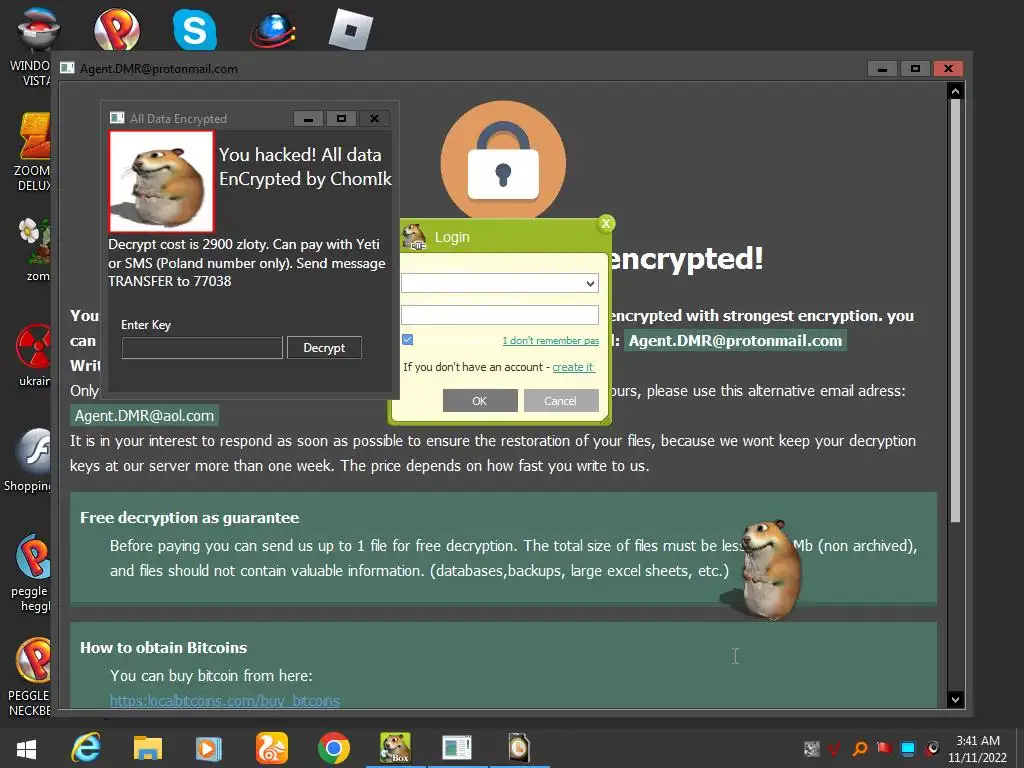The height and width of the screenshot is (768, 1024).
Task: Maximize the All Data Encrypted window
Action: [x=341, y=118]
